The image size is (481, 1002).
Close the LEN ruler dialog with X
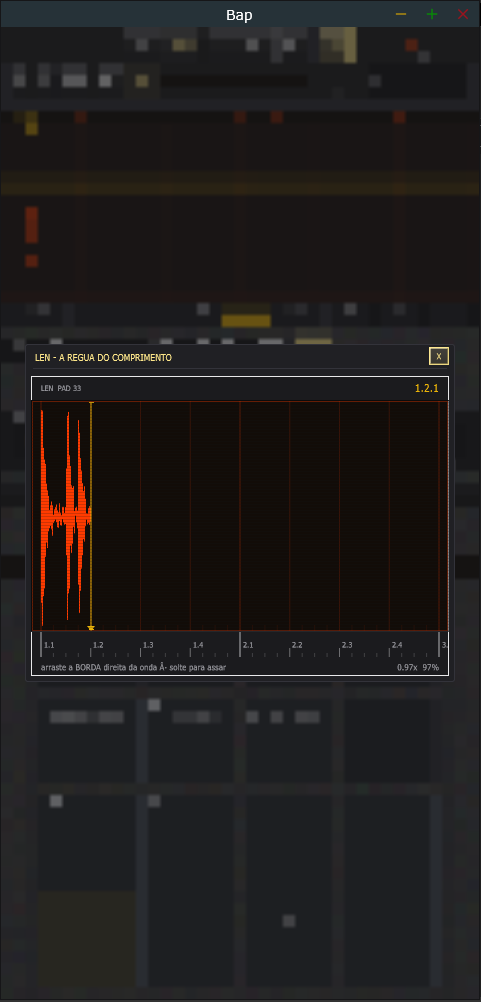pyautogui.click(x=438, y=357)
